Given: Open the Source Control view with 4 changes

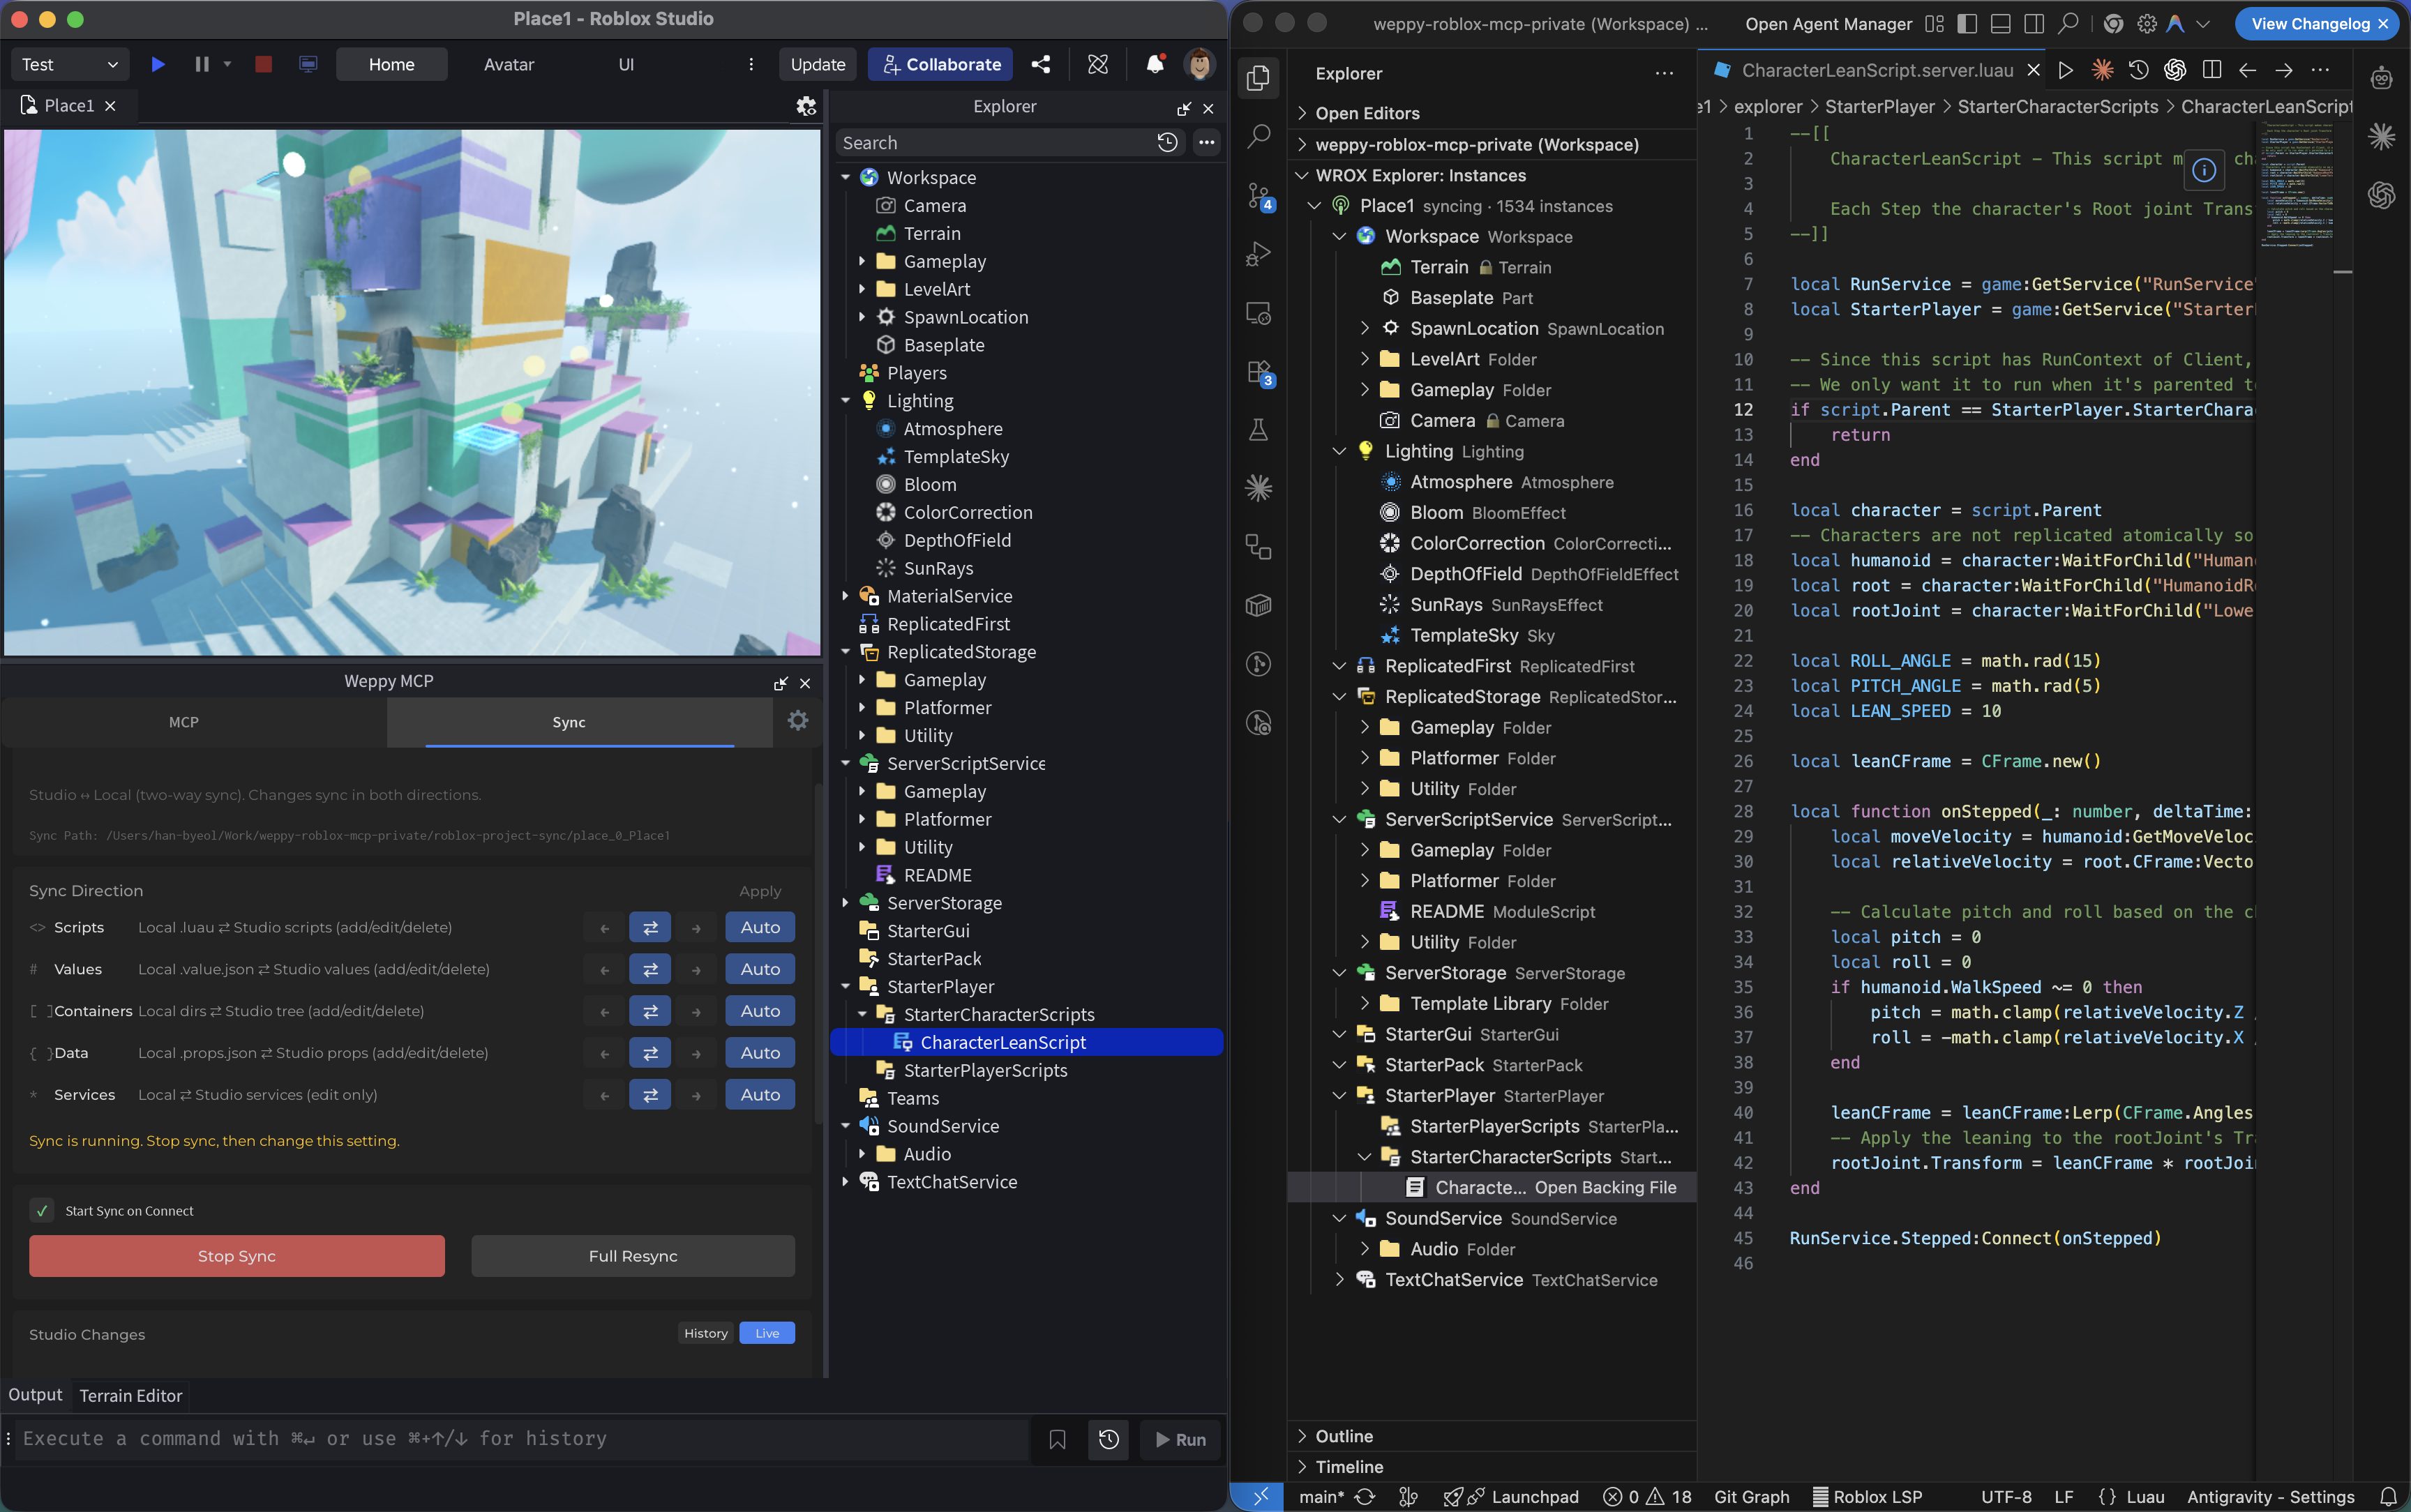Looking at the screenshot, I should (x=1258, y=197).
